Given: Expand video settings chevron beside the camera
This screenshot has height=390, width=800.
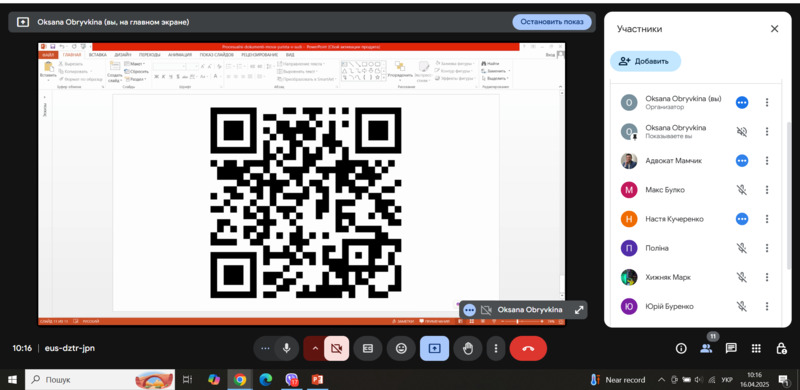Looking at the screenshot, I should point(314,349).
